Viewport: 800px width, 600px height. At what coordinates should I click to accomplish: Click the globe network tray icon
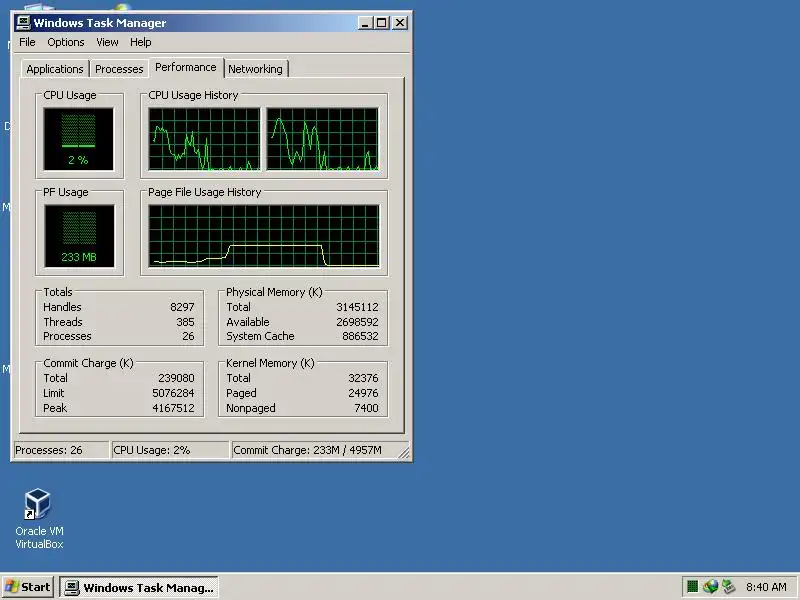coord(710,587)
